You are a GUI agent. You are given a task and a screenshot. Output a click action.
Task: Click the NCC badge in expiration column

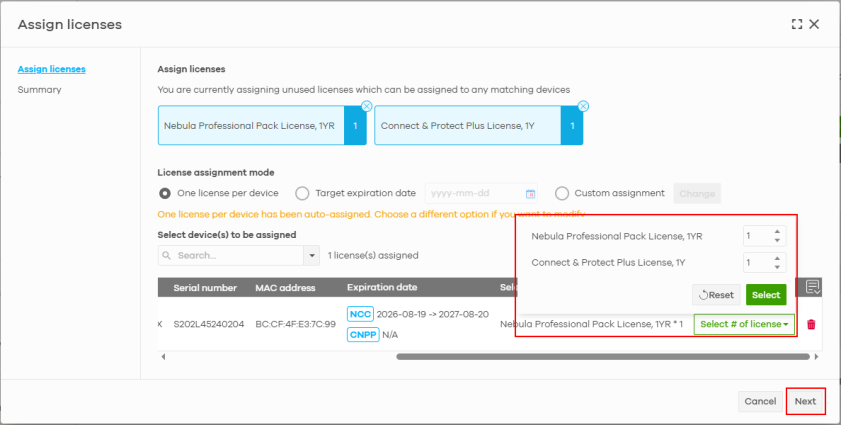tap(360, 314)
